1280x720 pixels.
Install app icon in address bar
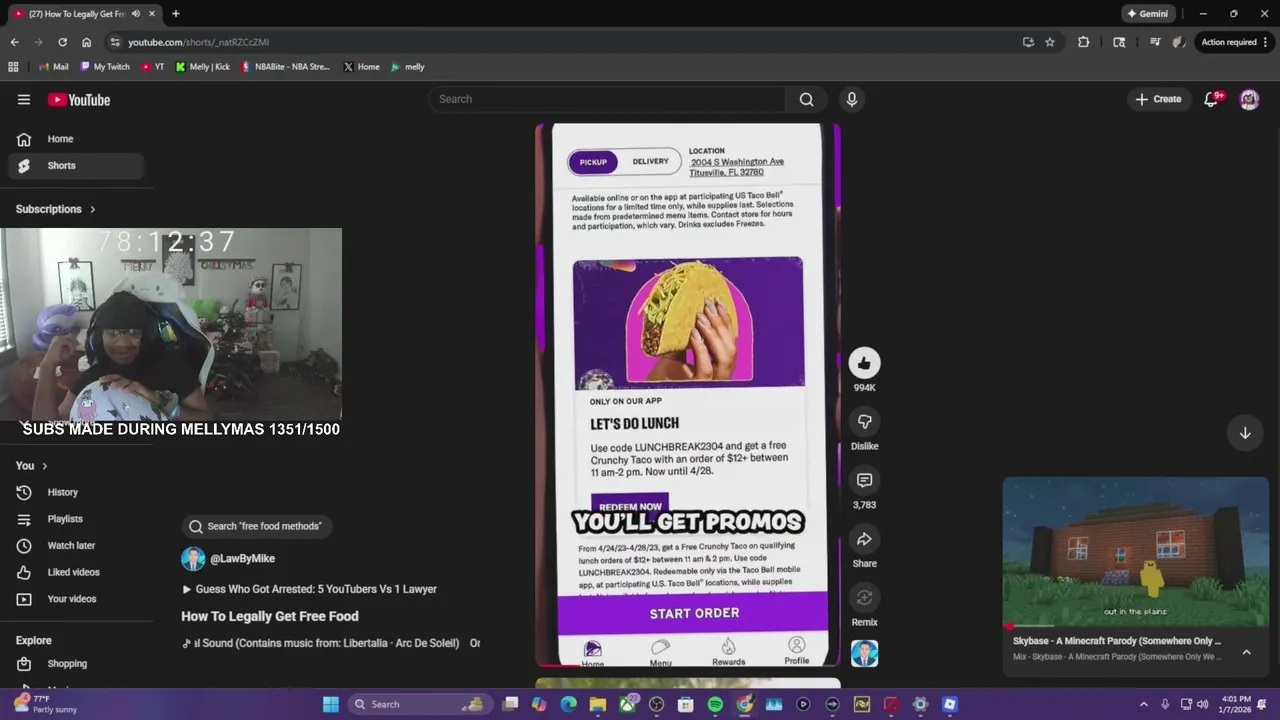tap(1028, 42)
